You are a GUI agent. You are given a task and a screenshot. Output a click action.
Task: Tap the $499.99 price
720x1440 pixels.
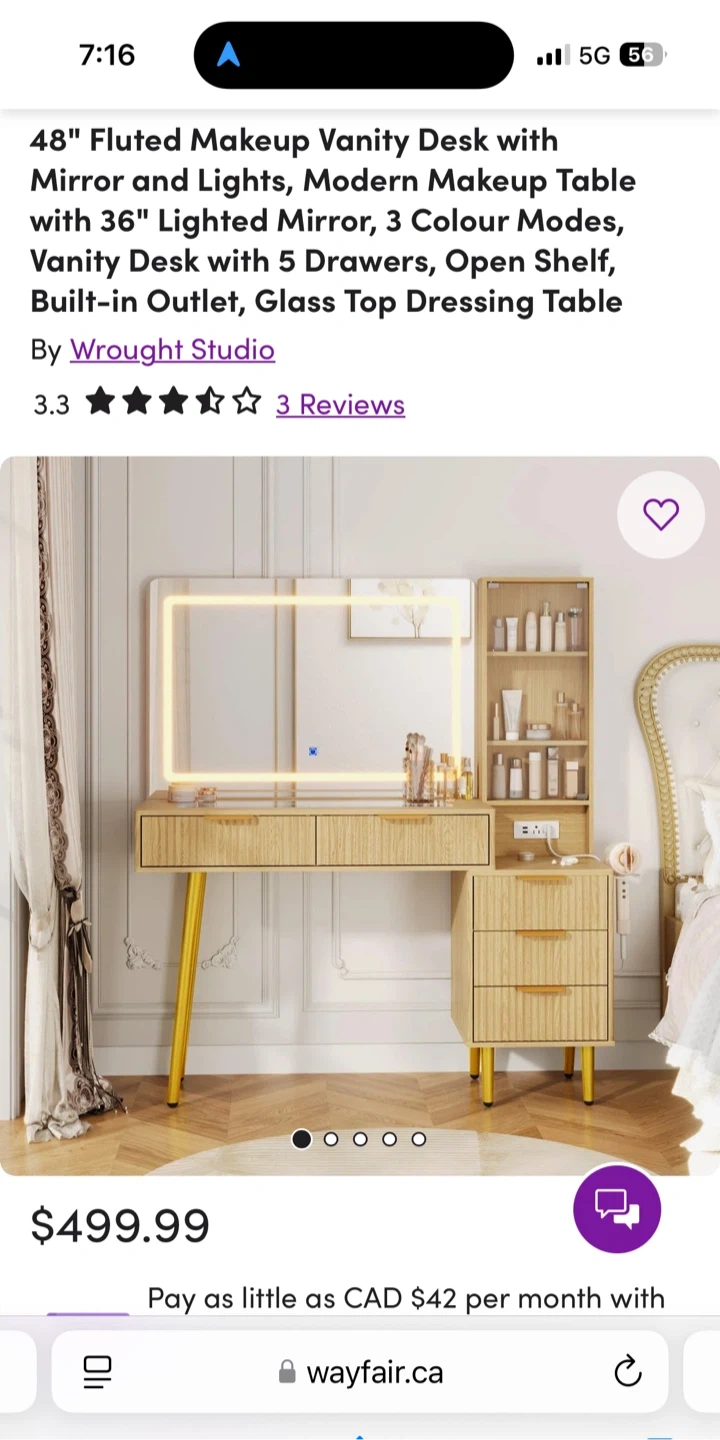[x=120, y=1226]
